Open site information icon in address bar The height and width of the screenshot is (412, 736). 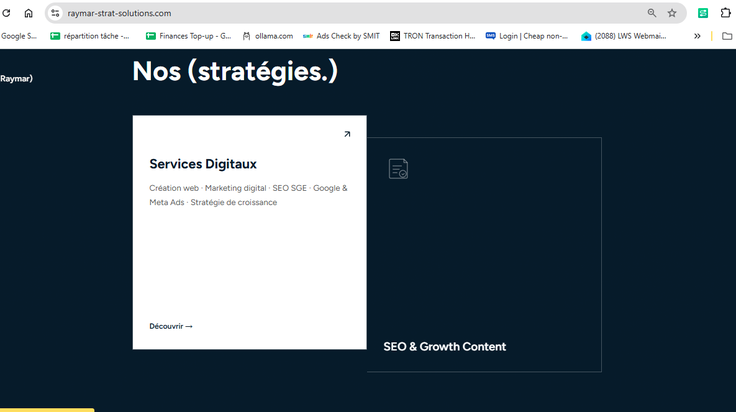pyautogui.click(x=55, y=13)
